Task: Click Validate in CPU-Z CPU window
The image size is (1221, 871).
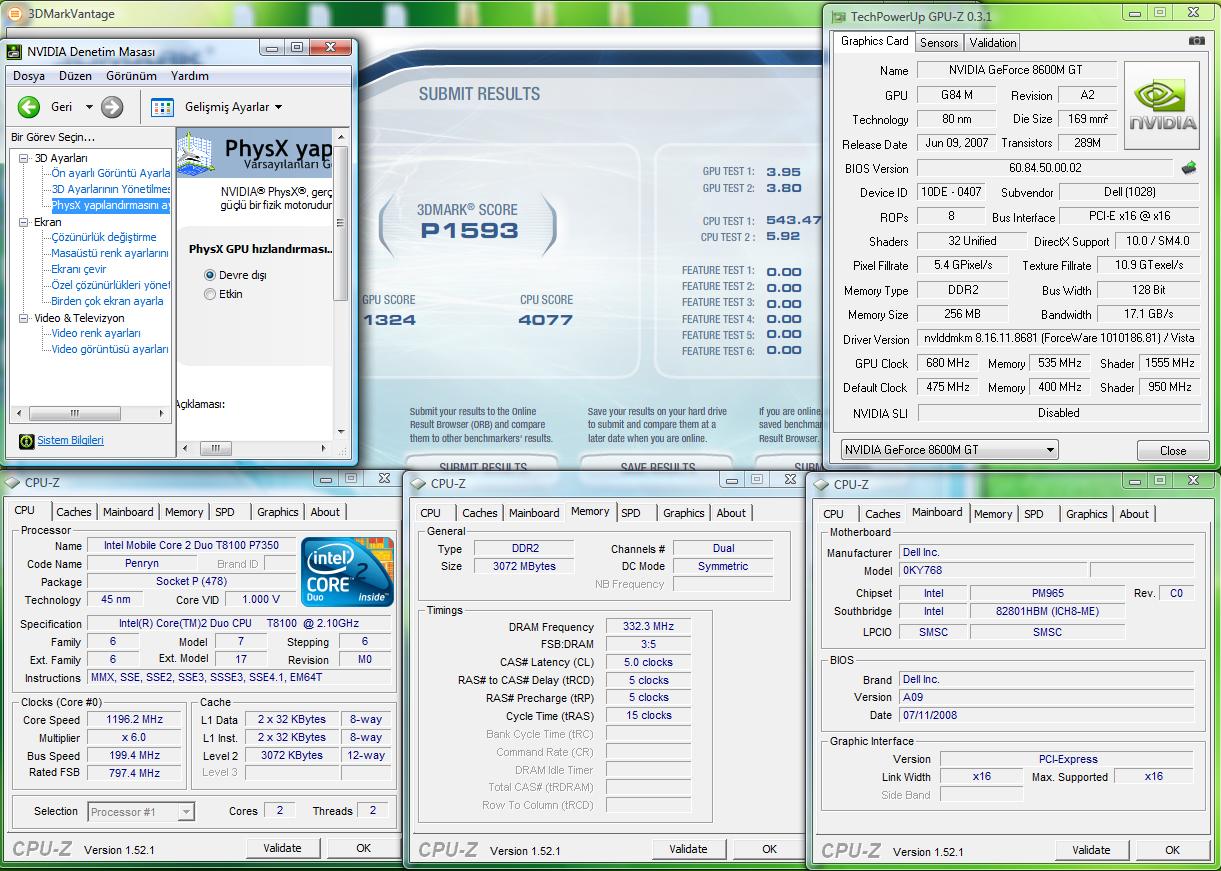Action: point(282,848)
